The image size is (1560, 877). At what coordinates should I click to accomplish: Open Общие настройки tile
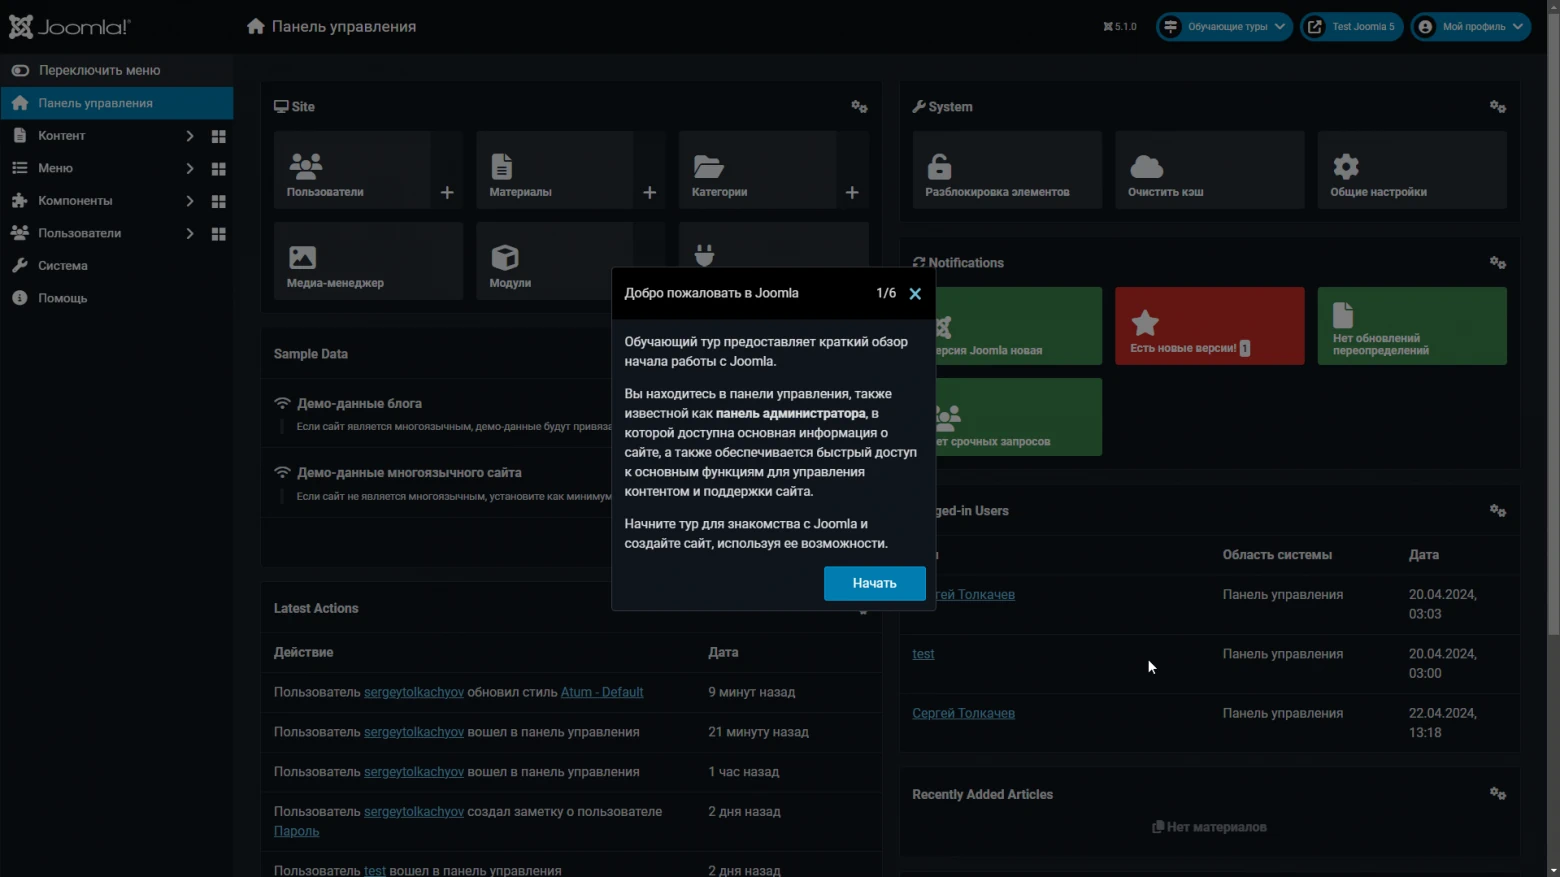pyautogui.click(x=1411, y=170)
